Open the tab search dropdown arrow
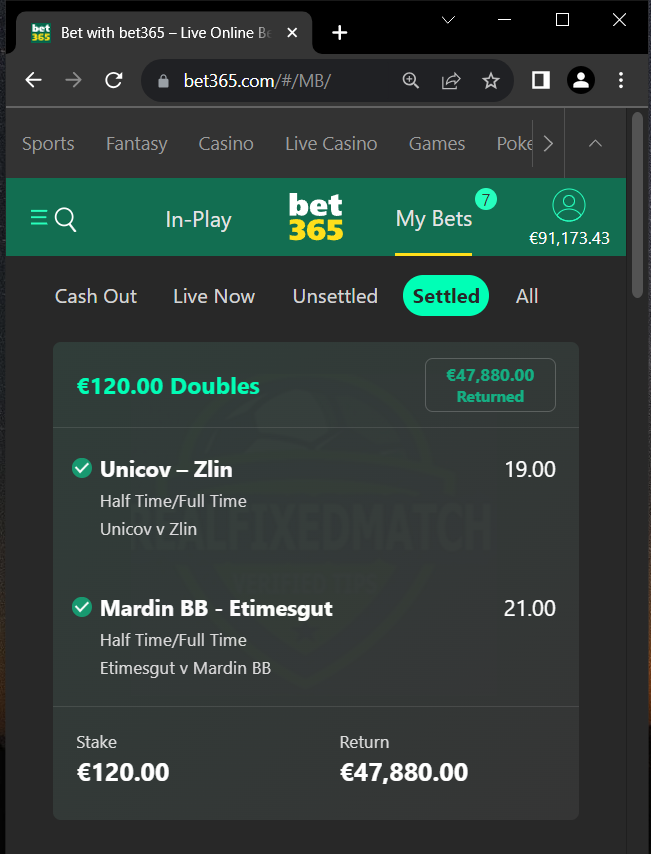651x854 pixels. point(448,20)
